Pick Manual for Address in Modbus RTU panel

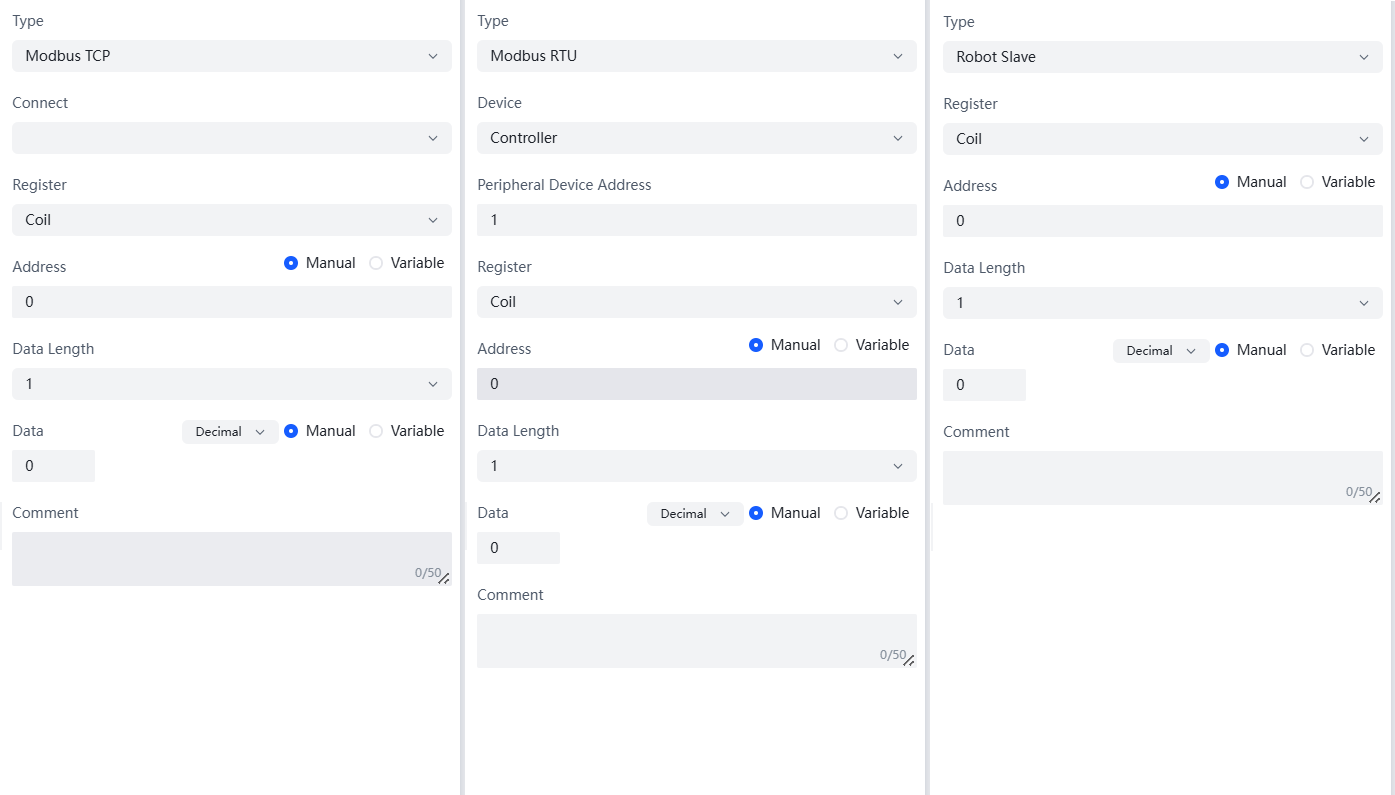pos(756,345)
